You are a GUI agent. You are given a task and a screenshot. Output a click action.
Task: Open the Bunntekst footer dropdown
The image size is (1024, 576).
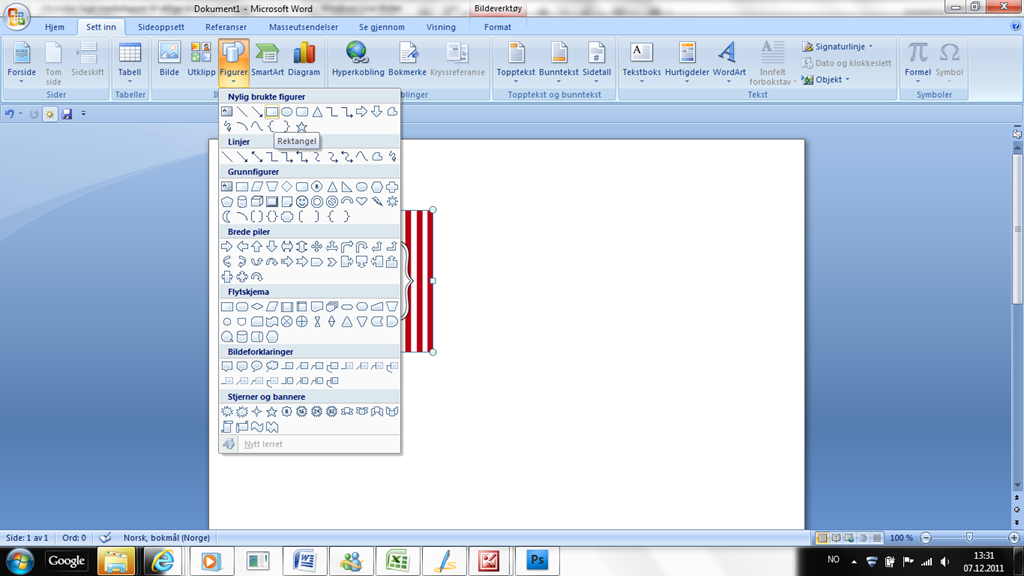[558, 62]
